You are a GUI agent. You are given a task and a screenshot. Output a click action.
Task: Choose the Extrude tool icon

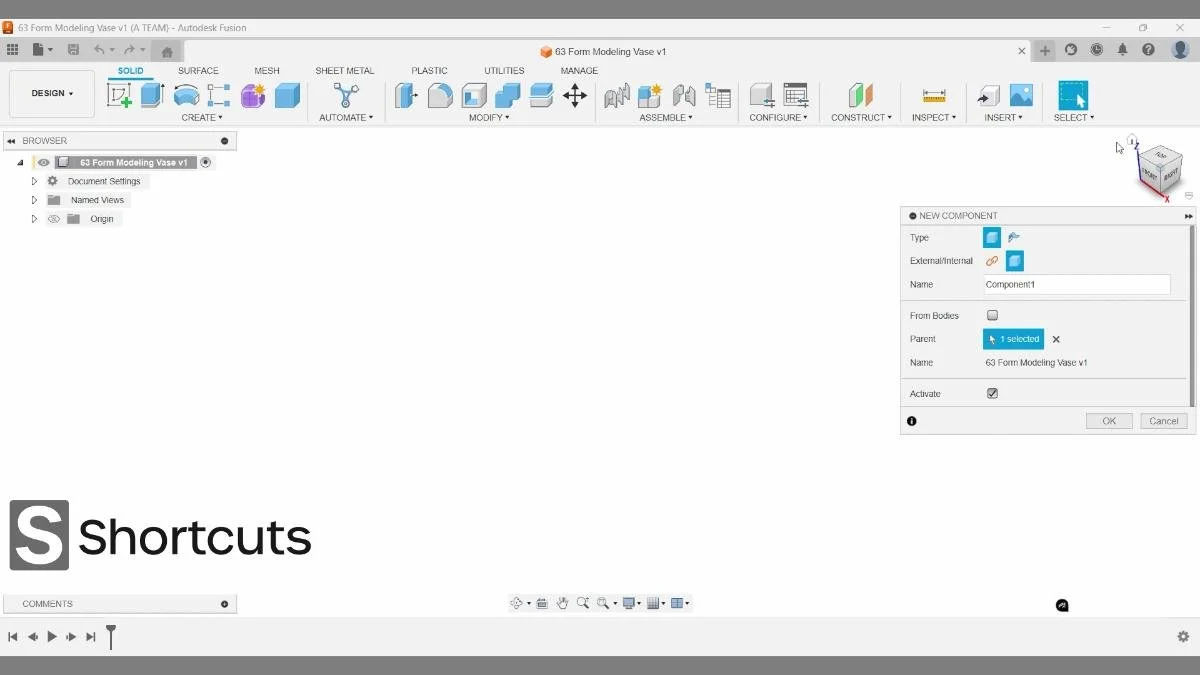[x=152, y=95]
